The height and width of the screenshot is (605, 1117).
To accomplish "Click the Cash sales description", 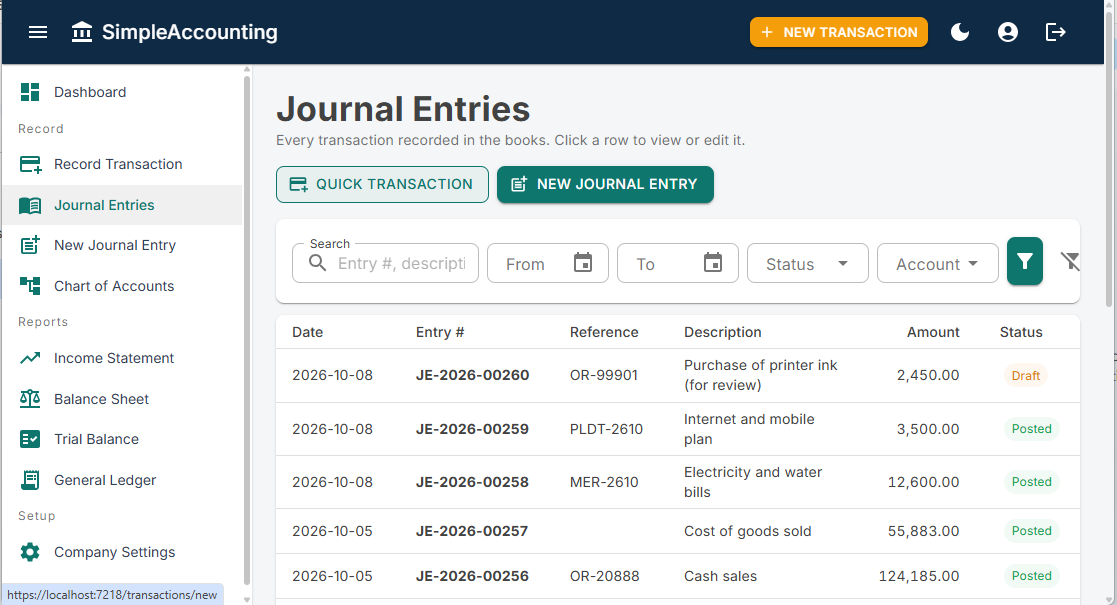I will [720, 576].
